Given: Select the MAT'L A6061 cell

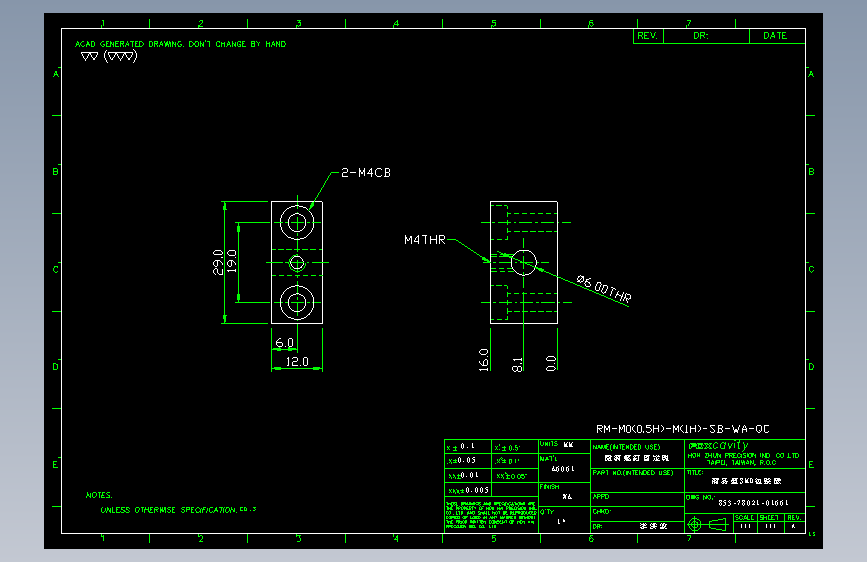Looking at the screenshot, I should 564,467.
